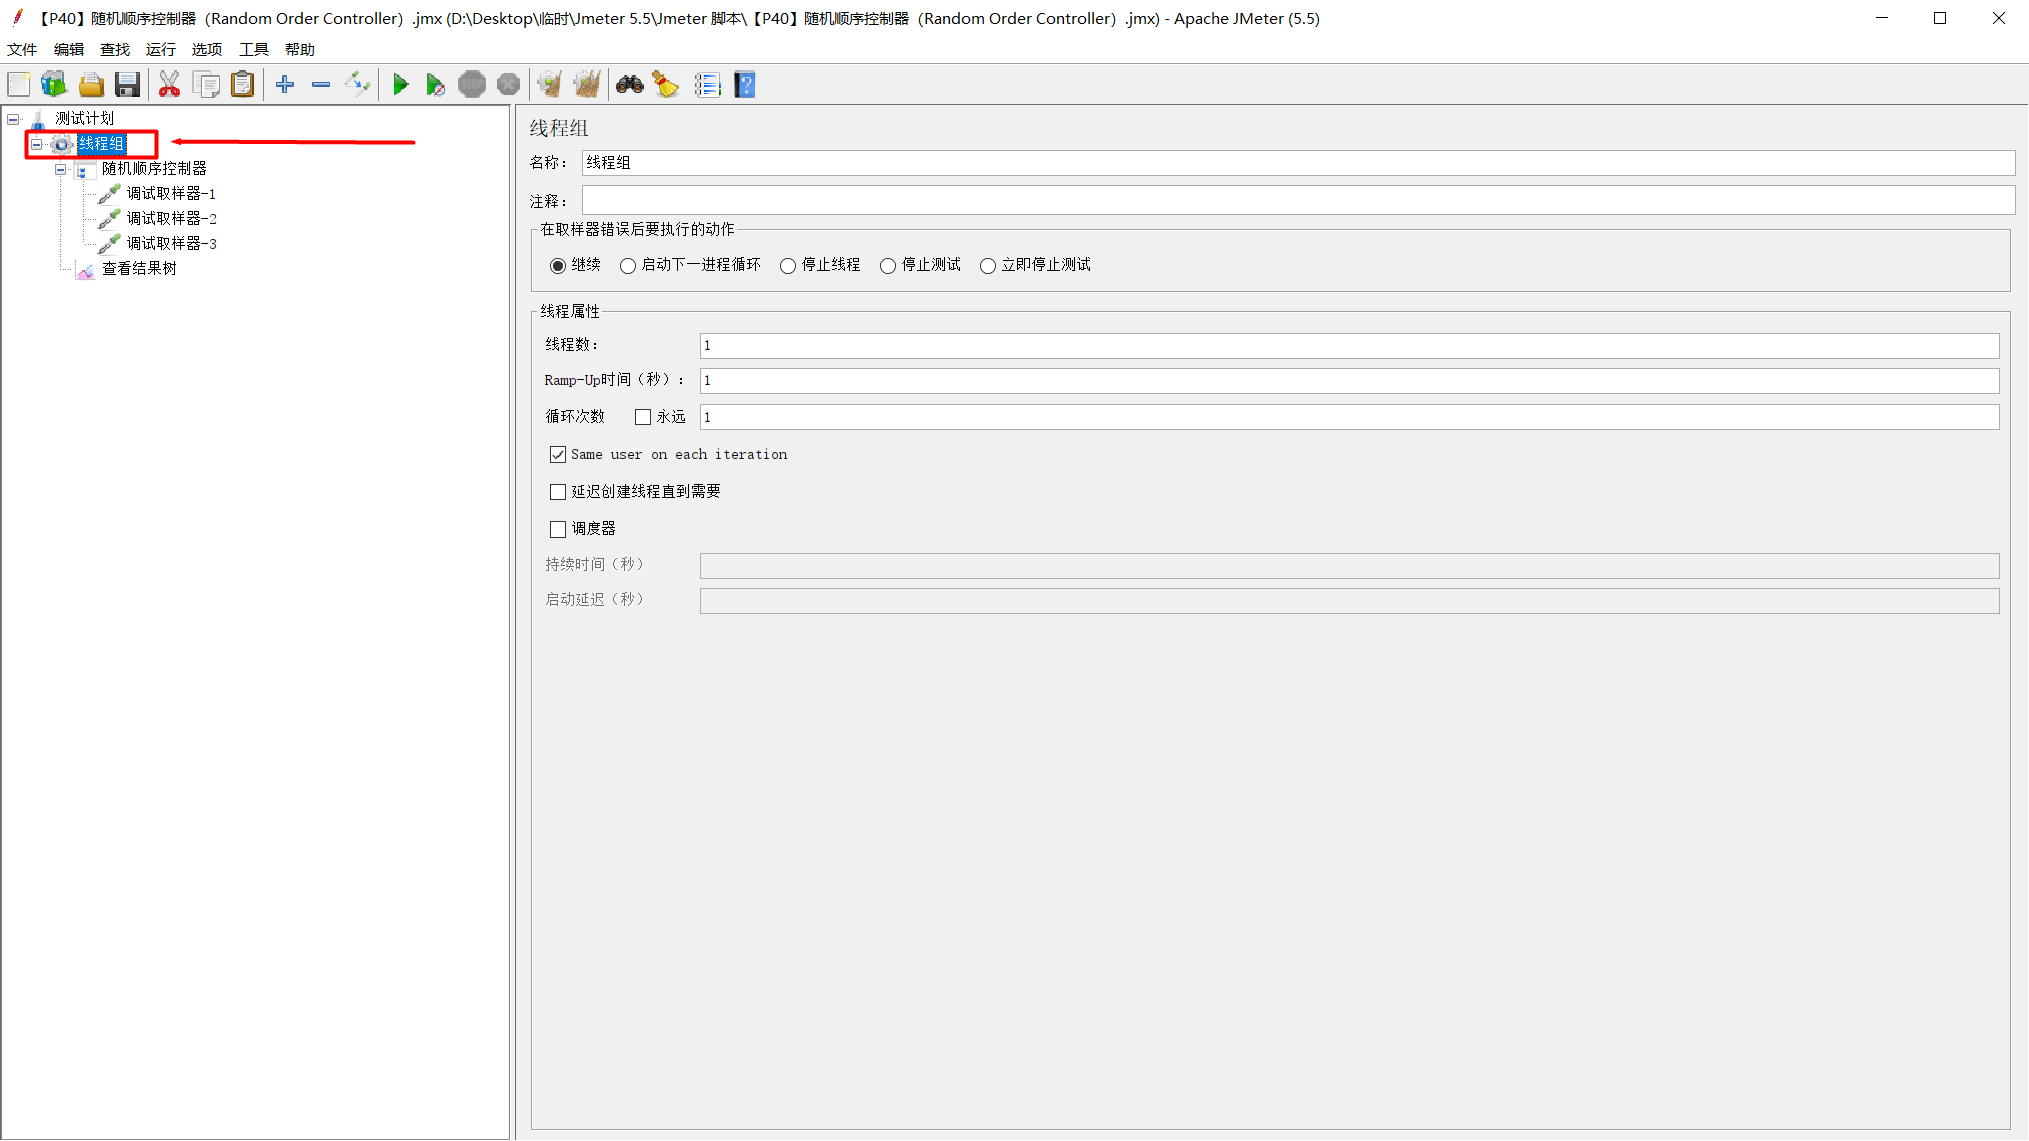Click the Start test green play icon
This screenshot has height=1141, width=2029.
coord(400,85)
